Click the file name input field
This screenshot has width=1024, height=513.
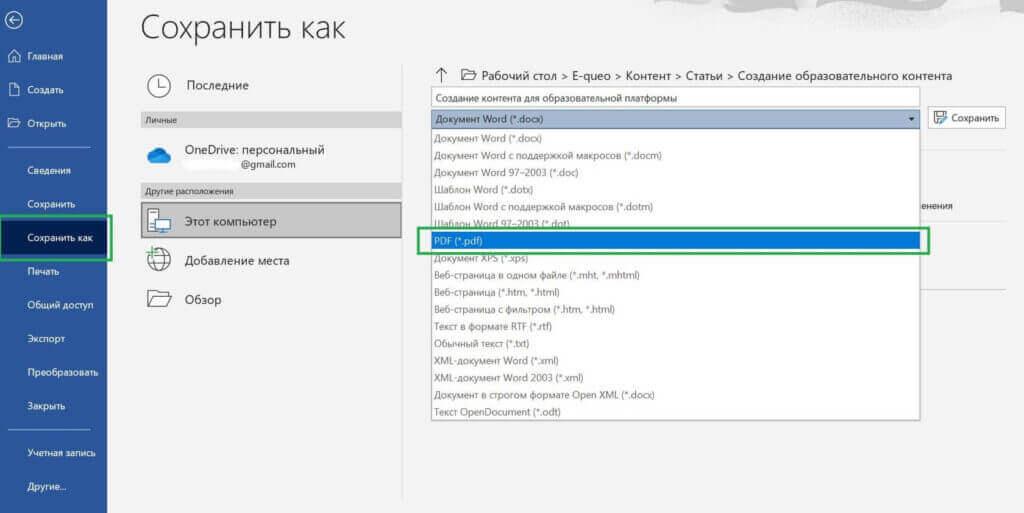[x=674, y=98]
